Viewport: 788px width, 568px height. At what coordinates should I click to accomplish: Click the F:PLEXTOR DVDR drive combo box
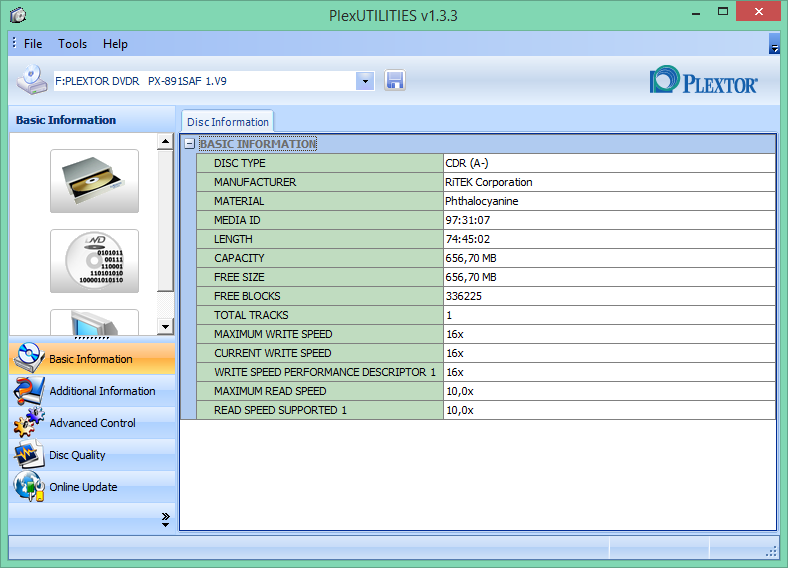214,81
